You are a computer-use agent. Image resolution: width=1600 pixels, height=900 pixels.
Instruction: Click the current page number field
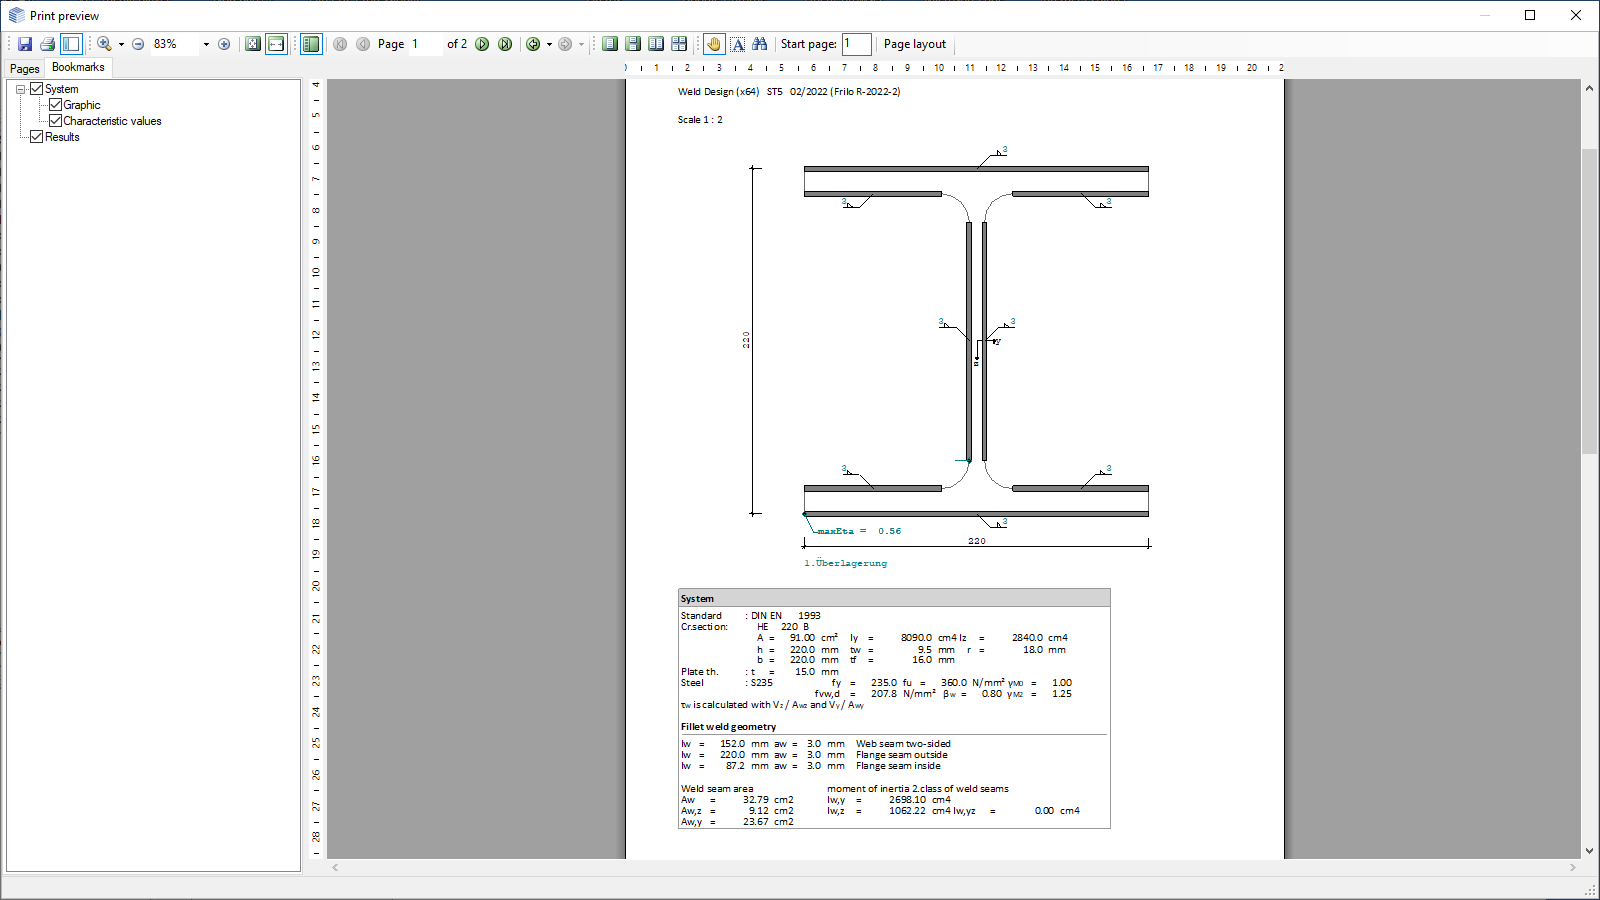425,44
